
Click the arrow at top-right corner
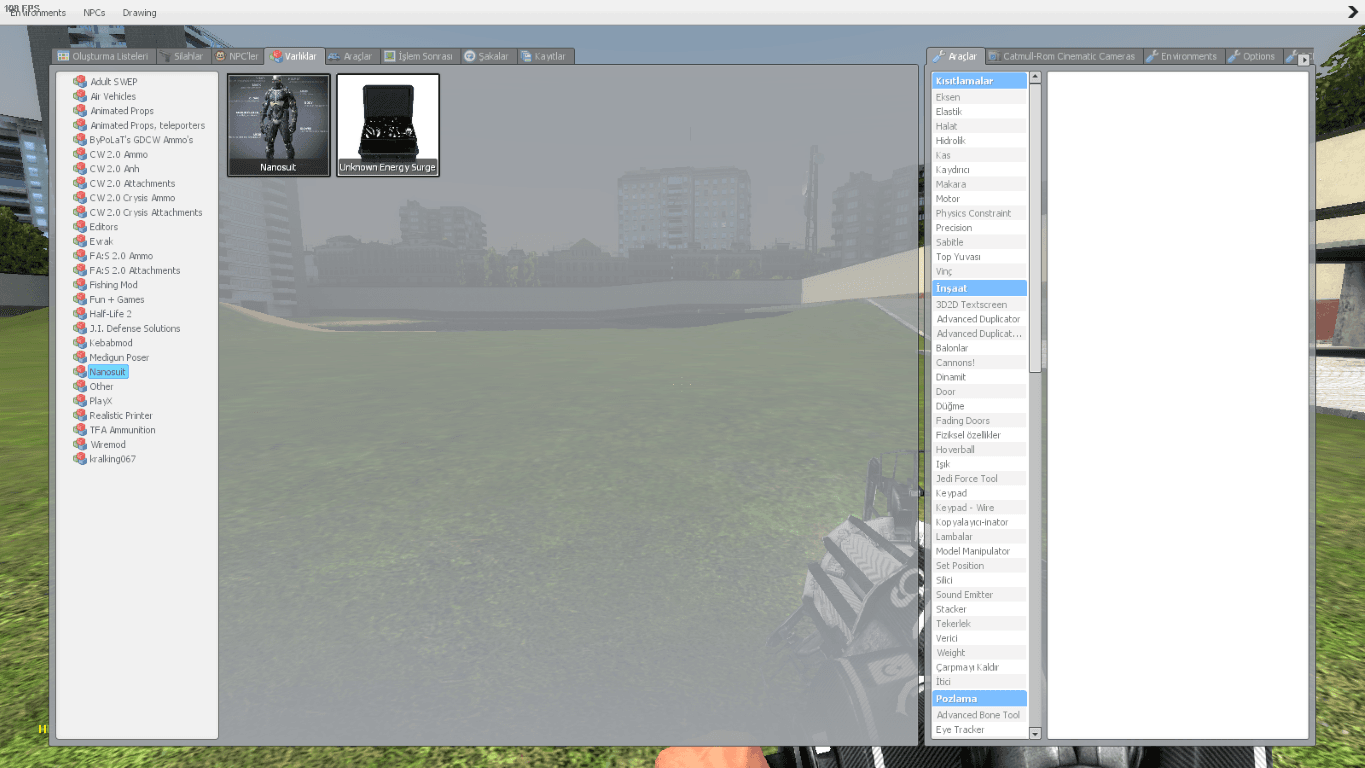pos(1353,12)
